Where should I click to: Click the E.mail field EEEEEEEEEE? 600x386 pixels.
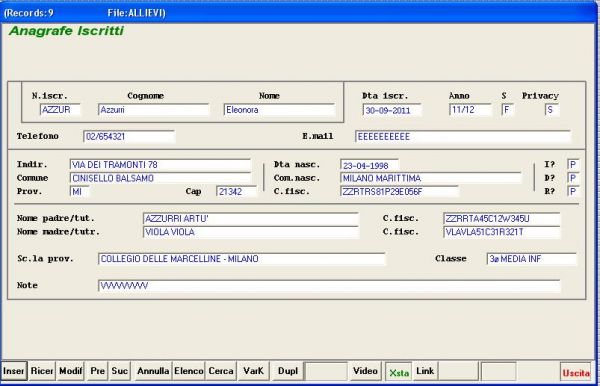(463, 136)
